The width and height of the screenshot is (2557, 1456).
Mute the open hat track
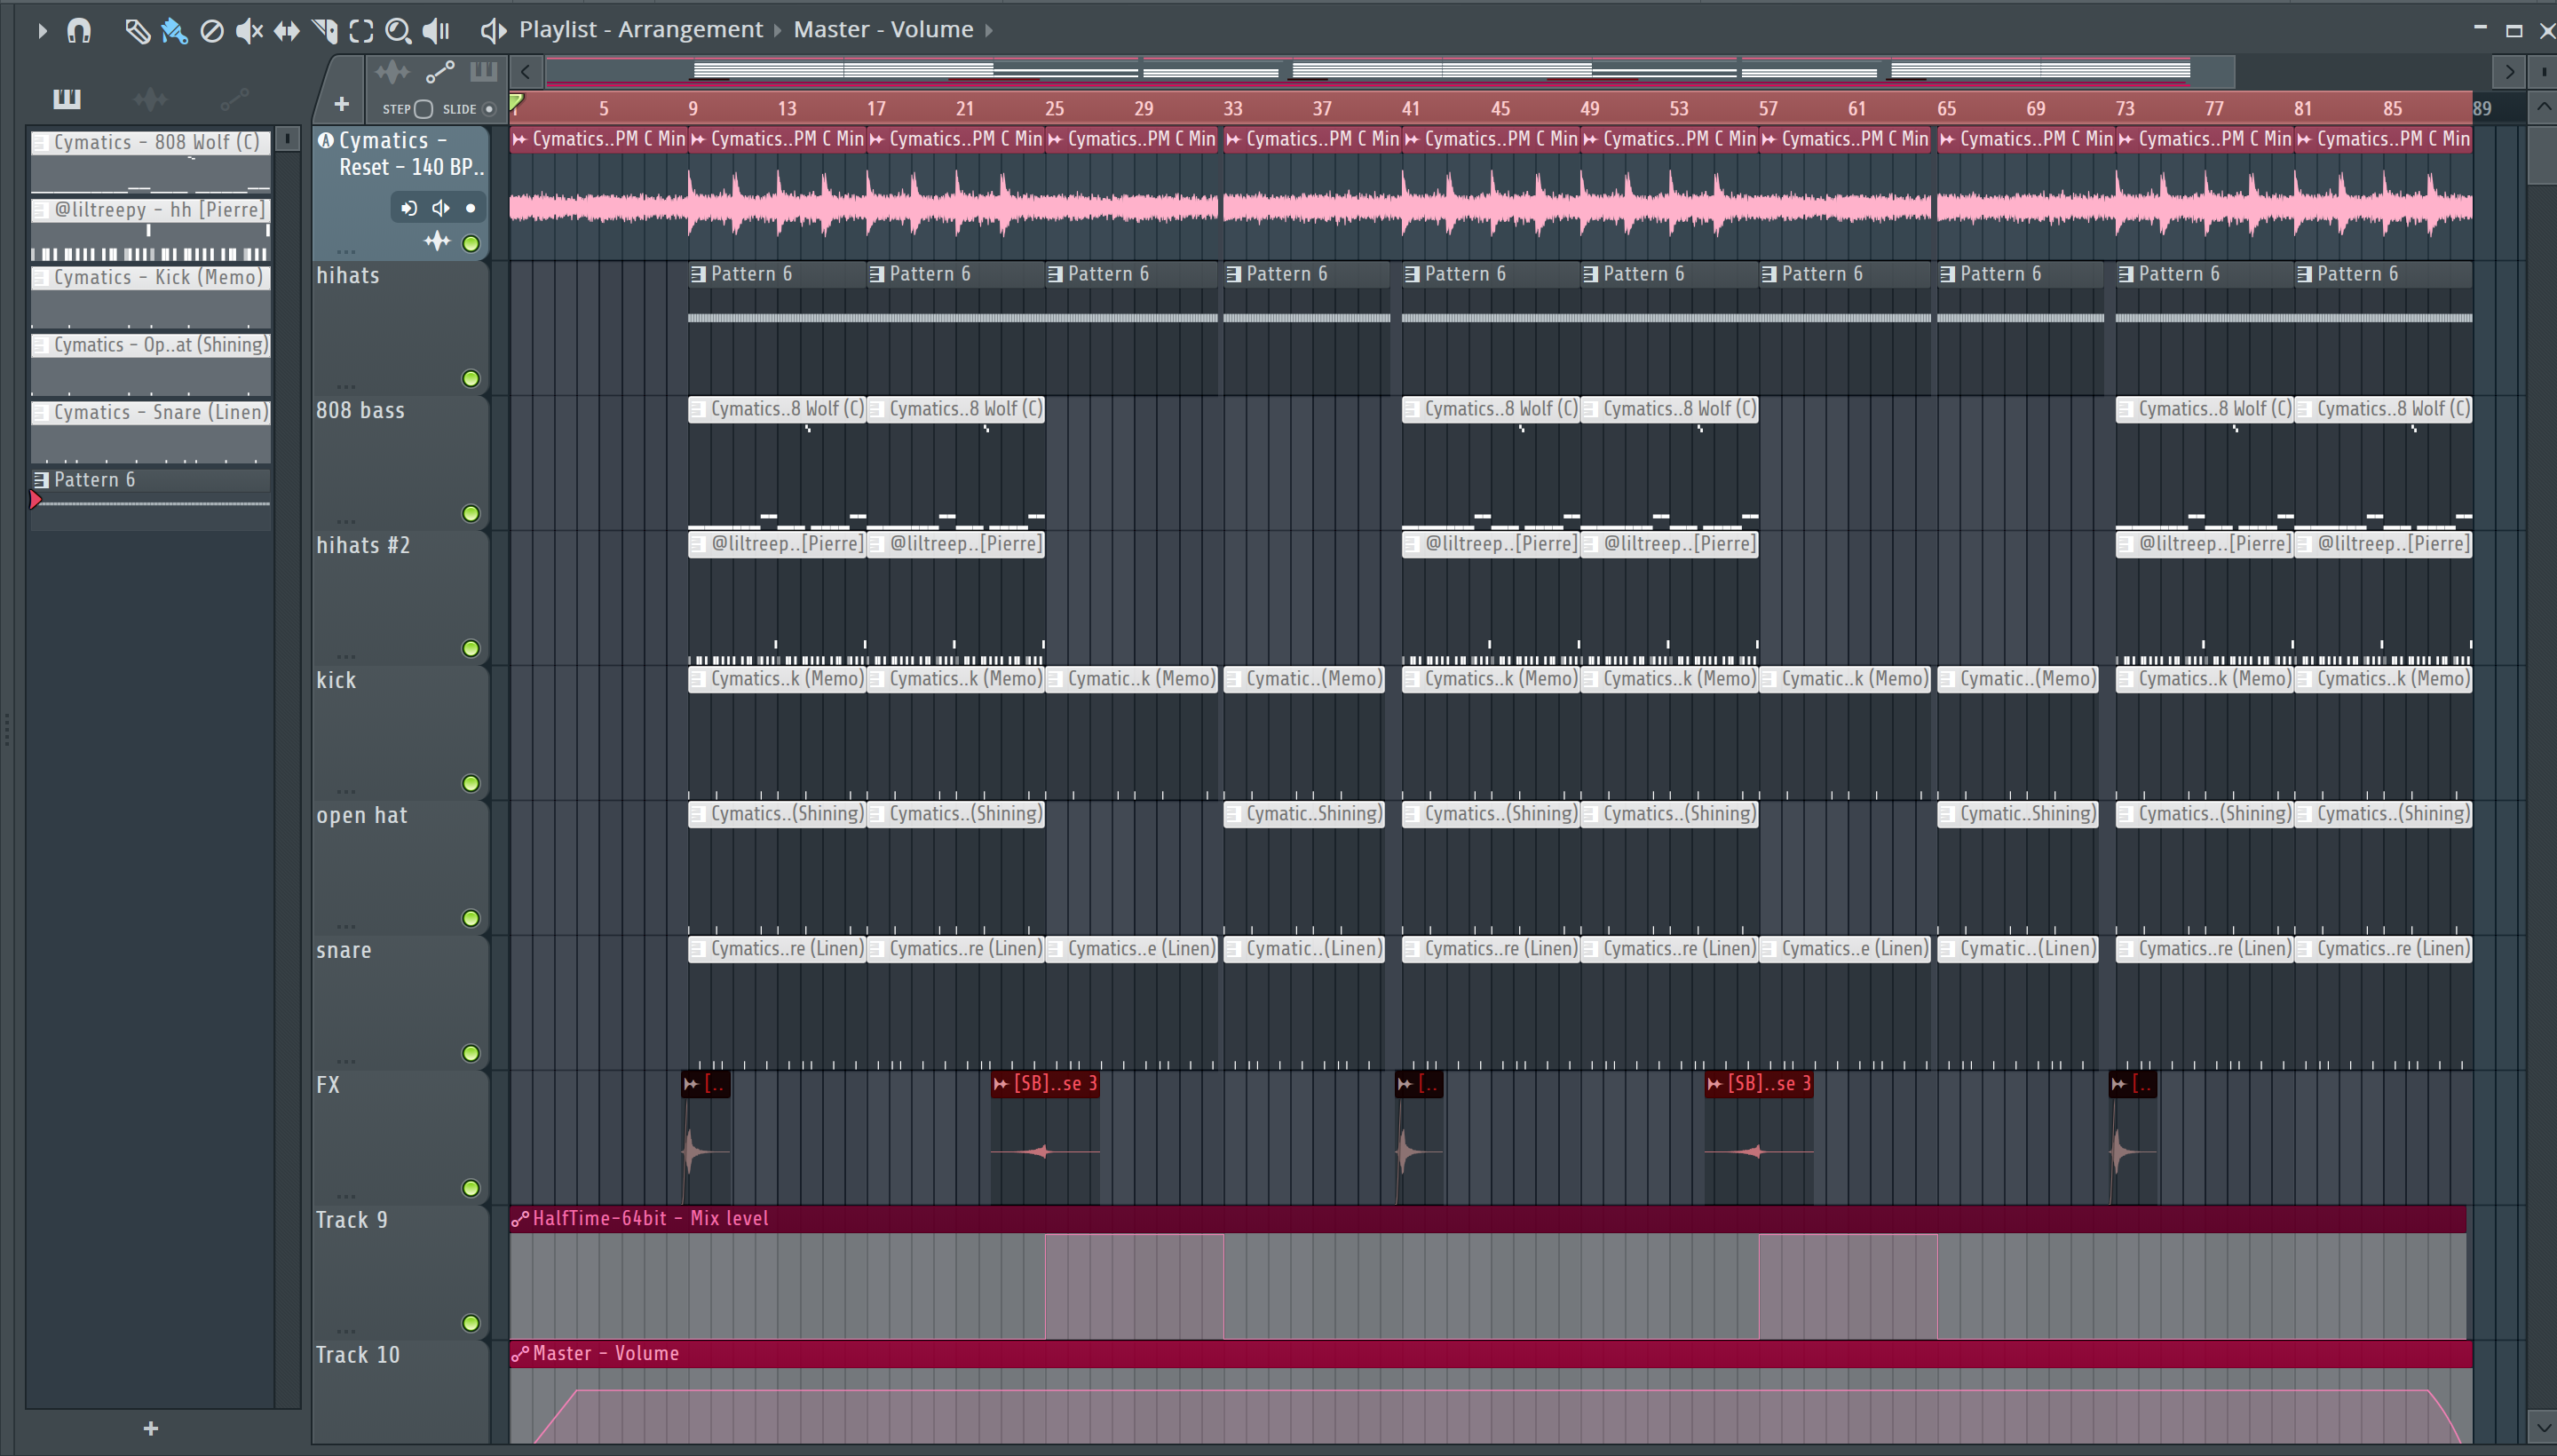point(471,918)
